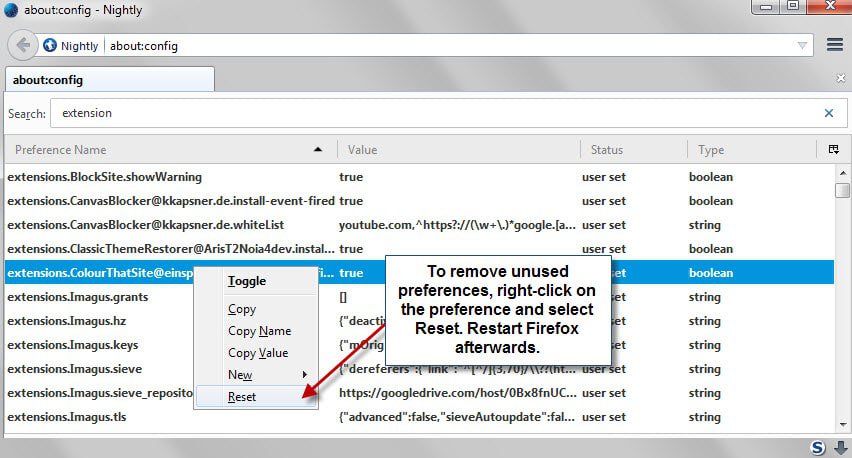This screenshot has height=458, width=852.
Task: Select Copy Name in the context menu
Action: [259, 331]
